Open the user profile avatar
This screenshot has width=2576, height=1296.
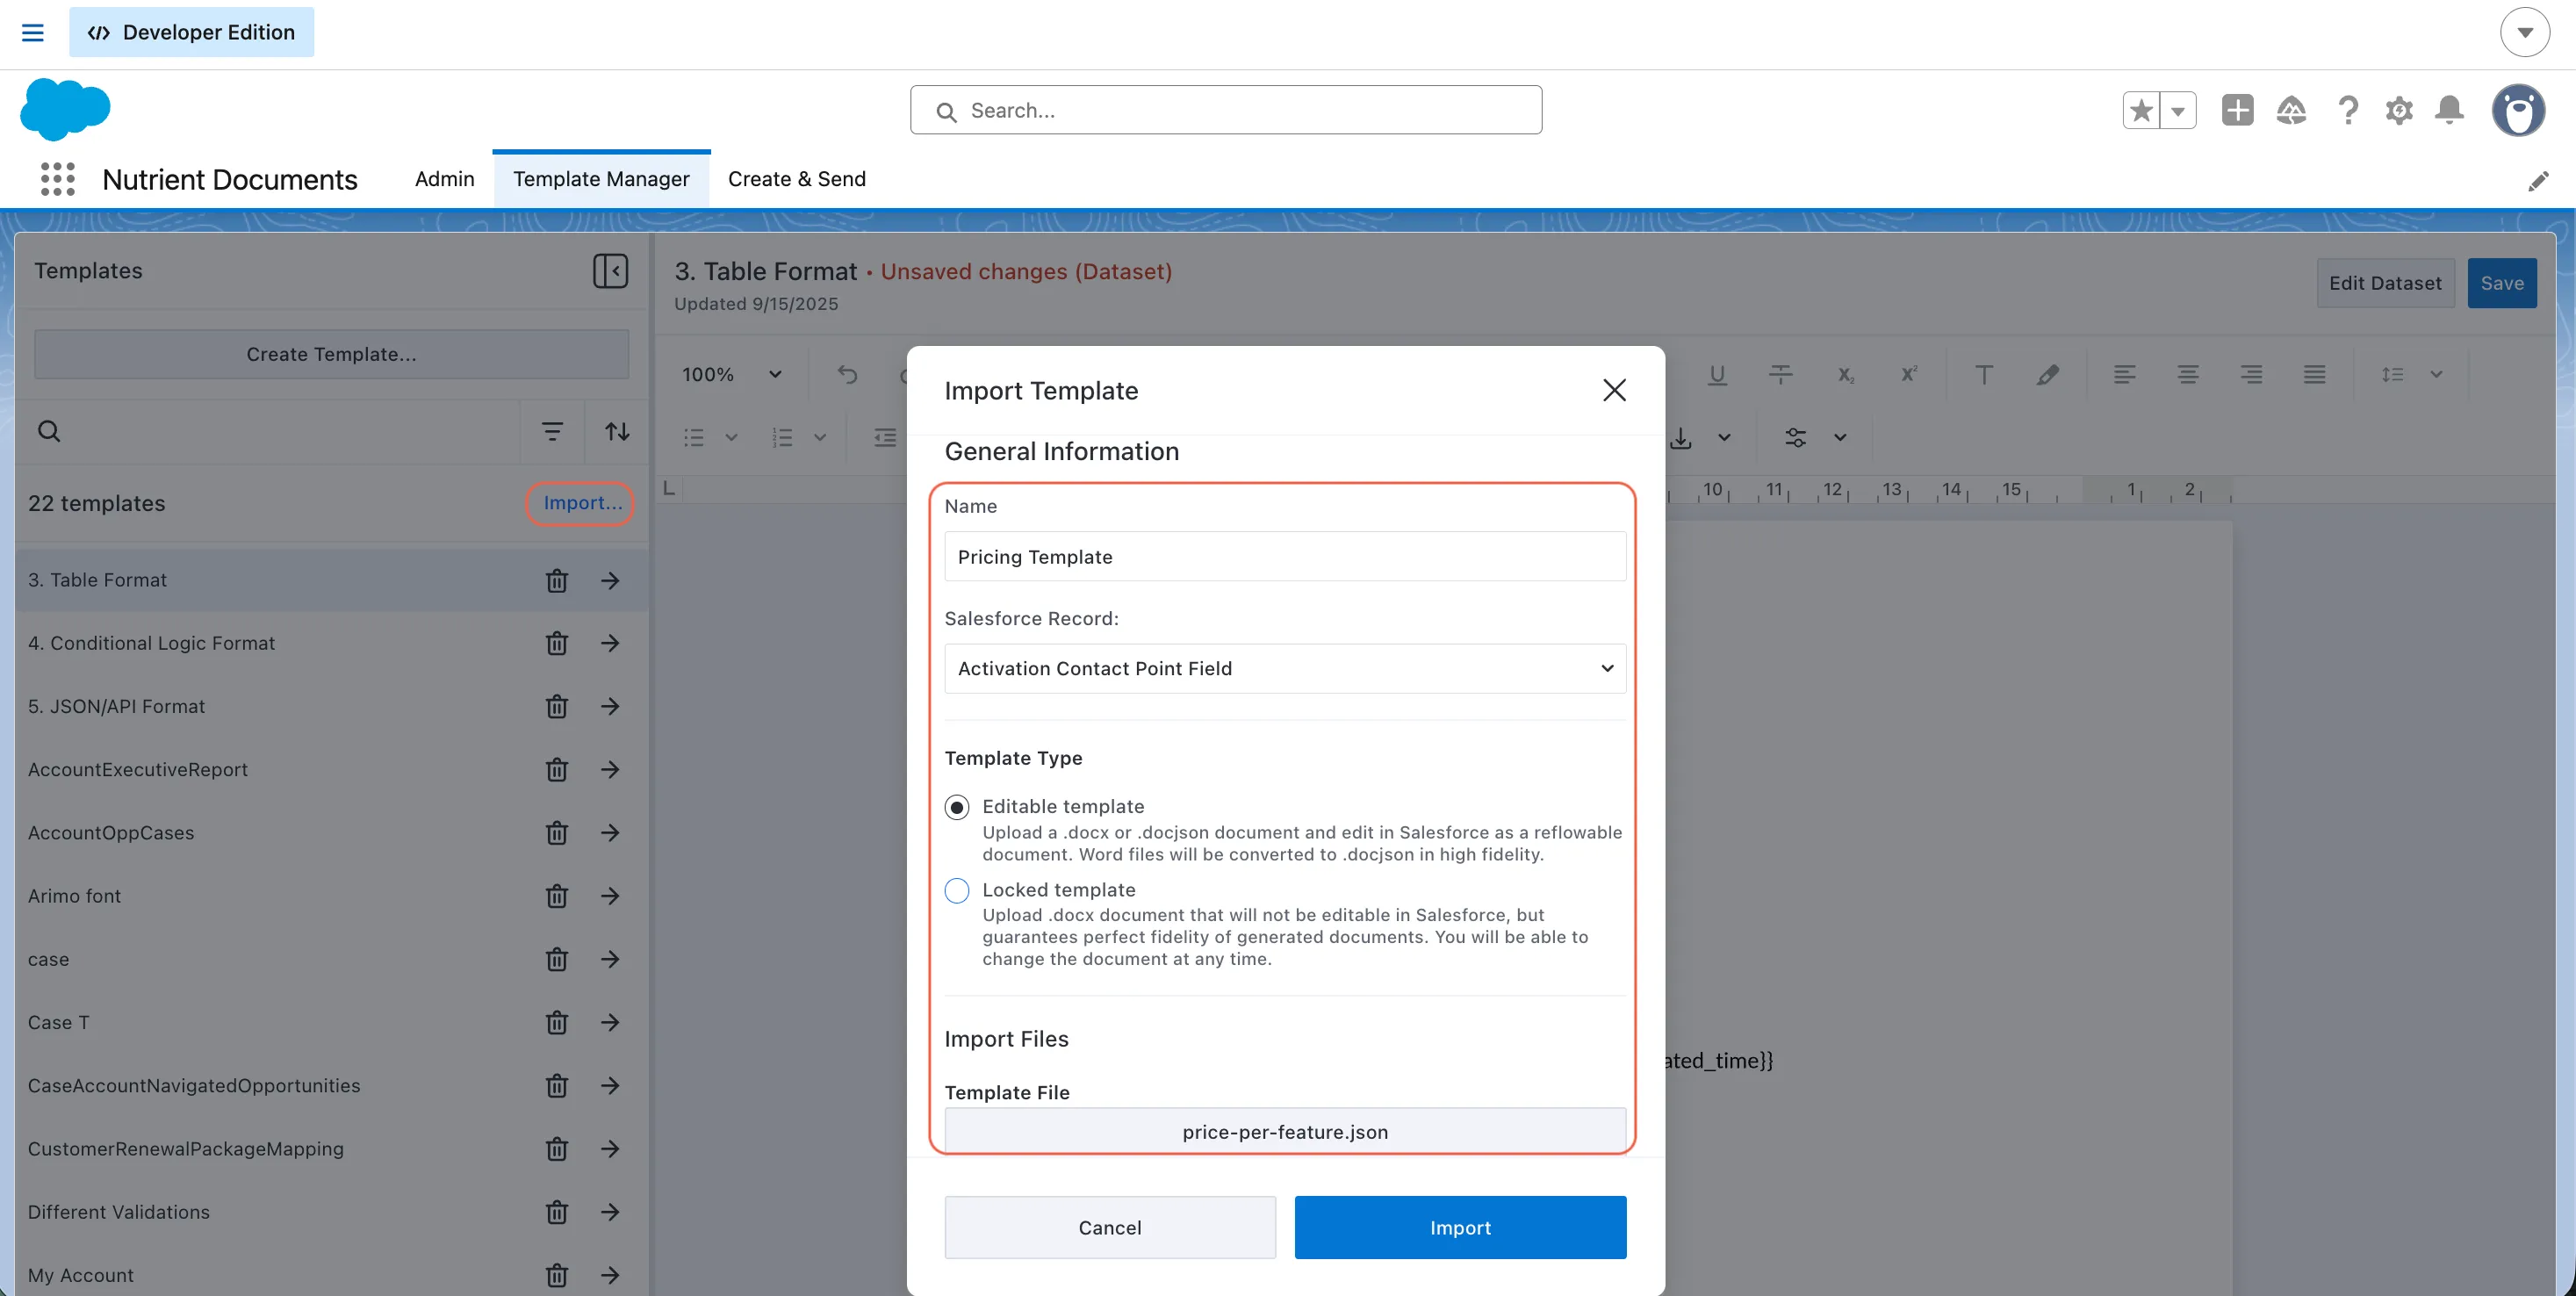pyautogui.click(x=2518, y=110)
